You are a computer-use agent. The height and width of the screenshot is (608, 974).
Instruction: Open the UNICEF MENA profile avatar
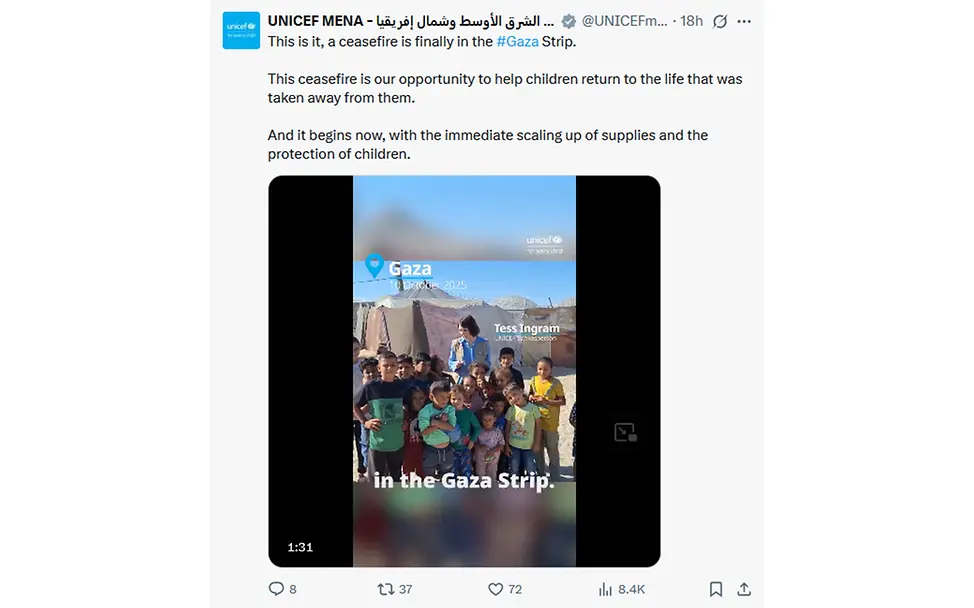click(x=241, y=30)
